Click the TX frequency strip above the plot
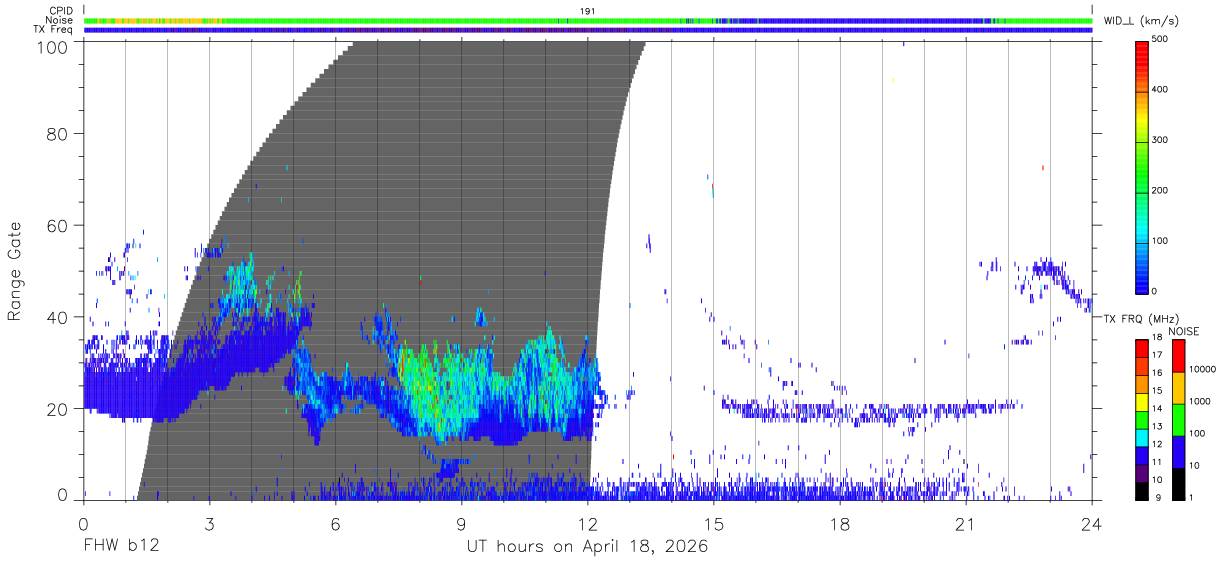Viewport: 1228px width, 567px height. point(588,30)
